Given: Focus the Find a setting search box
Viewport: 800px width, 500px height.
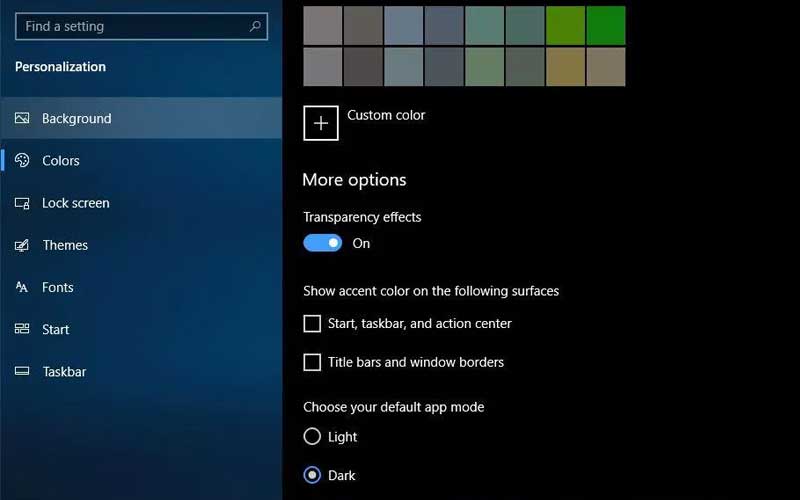Looking at the screenshot, I should [141, 26].
